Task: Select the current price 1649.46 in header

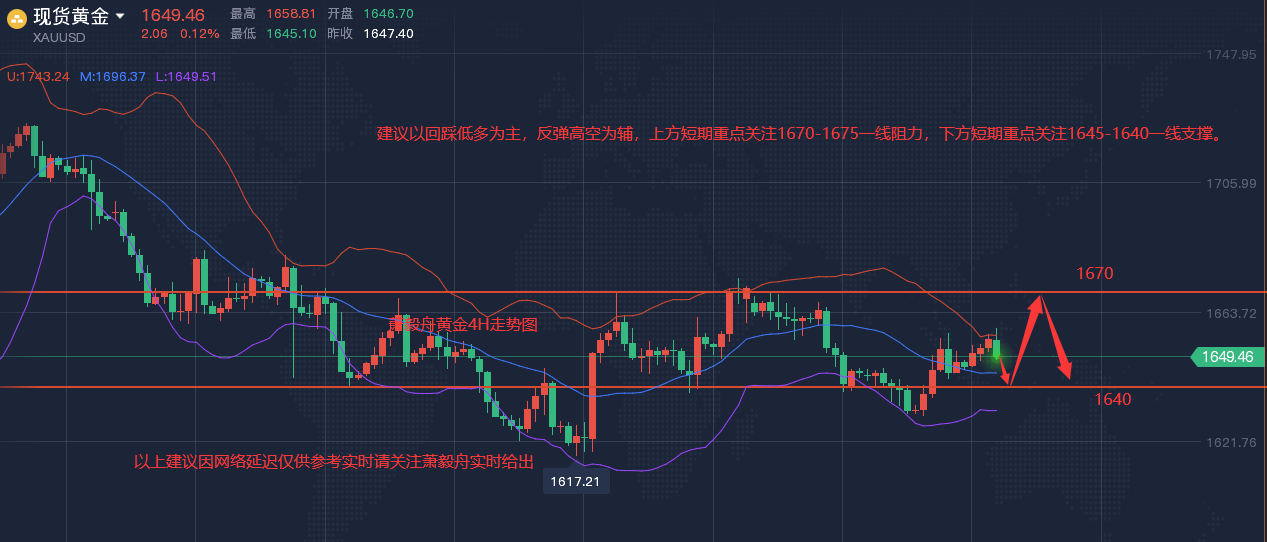Action: tap(172, 15)
